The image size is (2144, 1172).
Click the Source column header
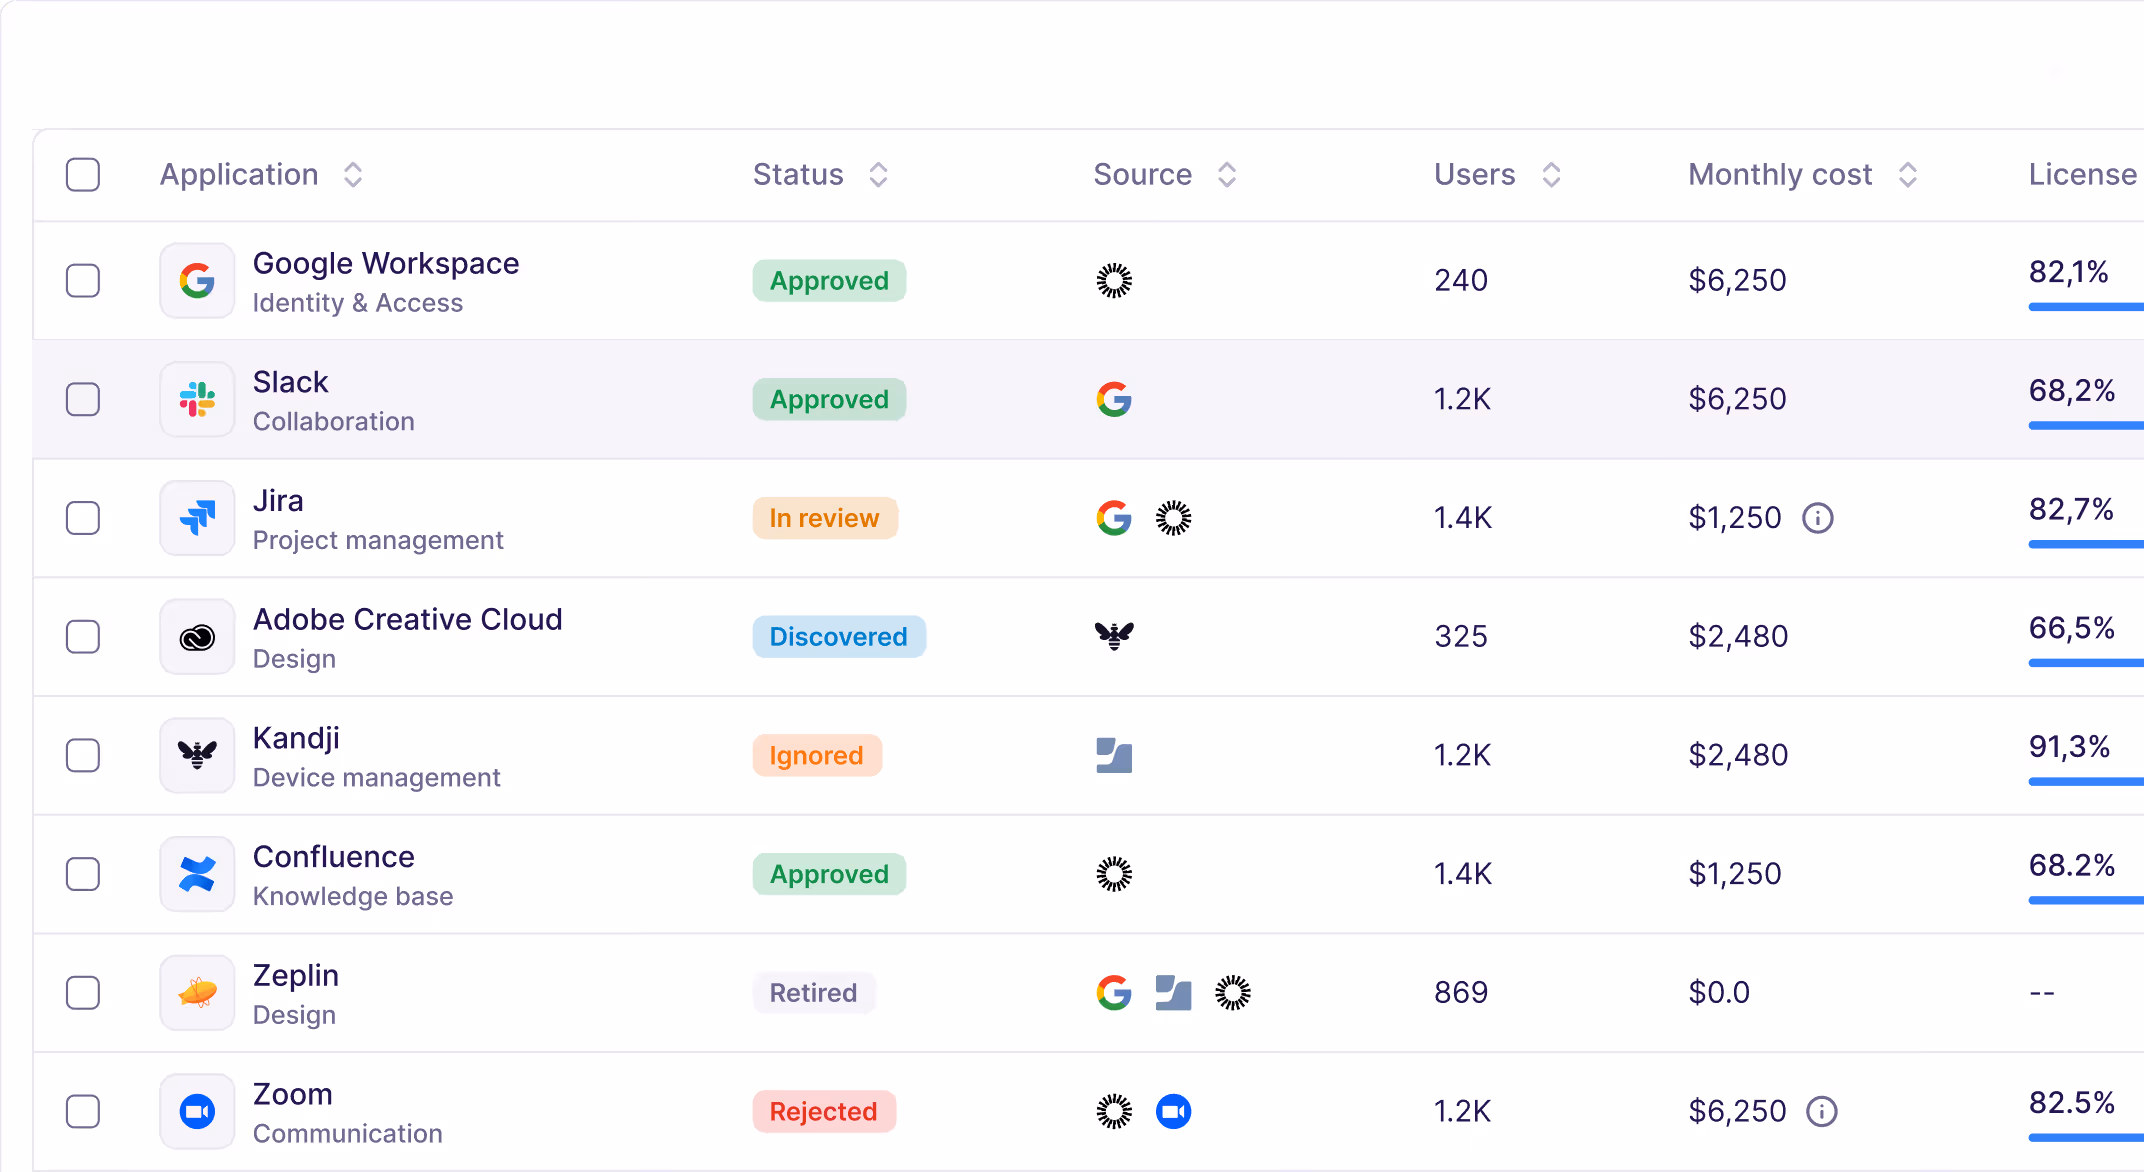click(1142, 175)
